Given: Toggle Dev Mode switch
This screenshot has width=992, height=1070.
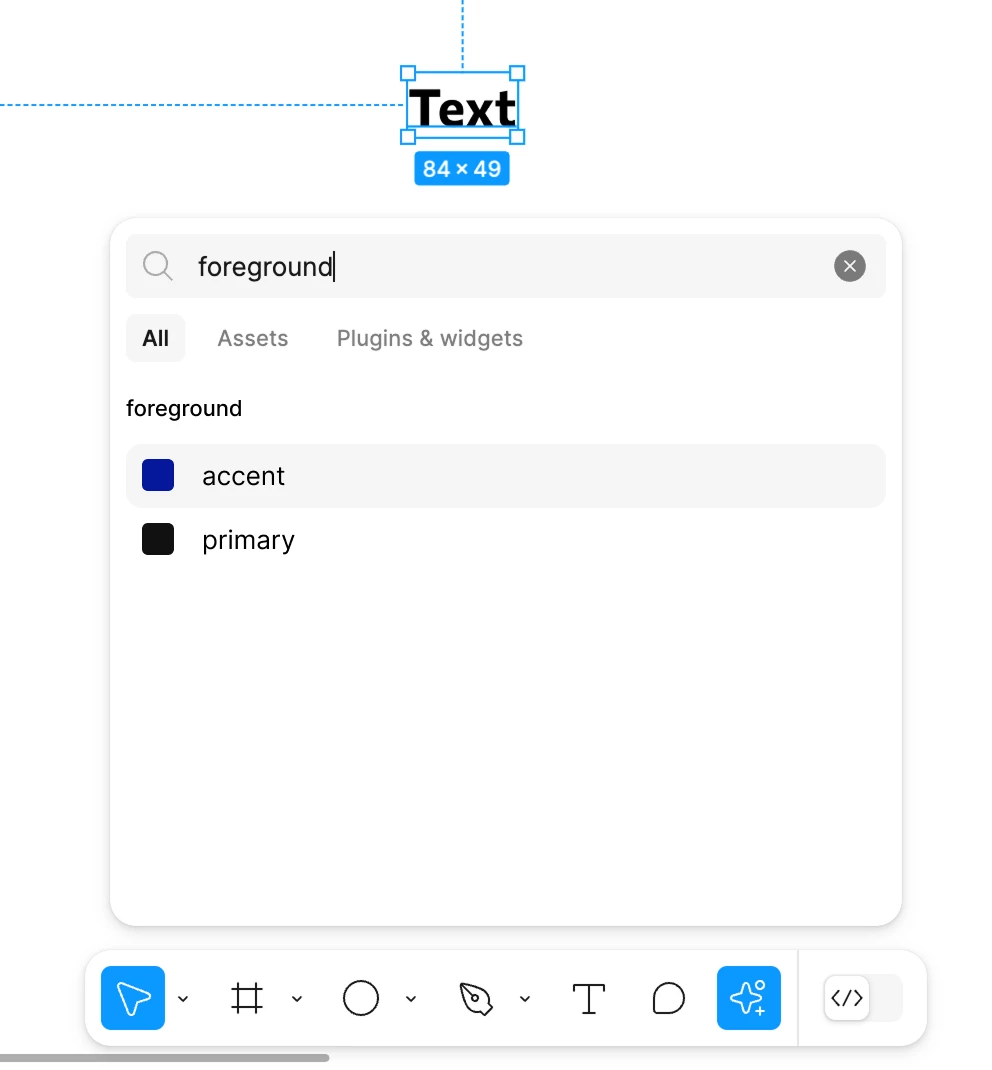Looking at the screenshot, I should [862, 998].
